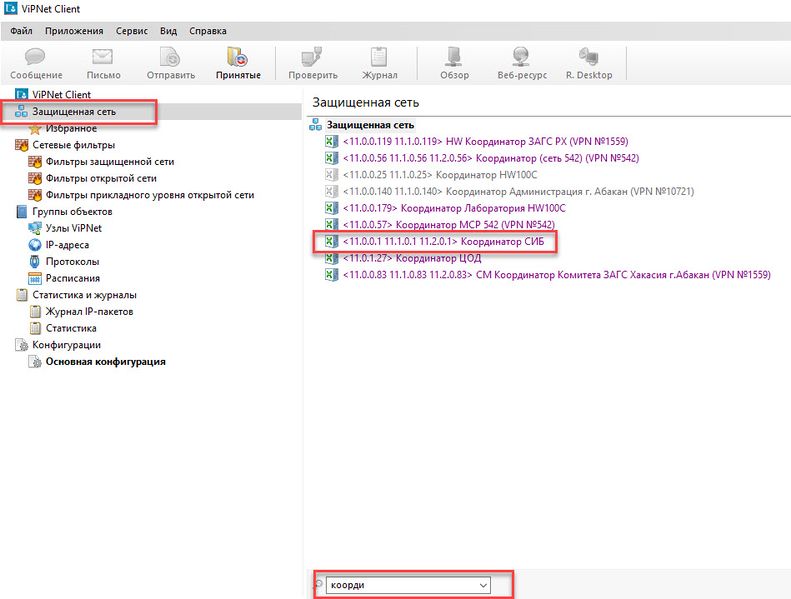Click the node icon beside Координатор ЦОД
The width and height of the screenshot is (791, 599).
(x=331, y=258)
